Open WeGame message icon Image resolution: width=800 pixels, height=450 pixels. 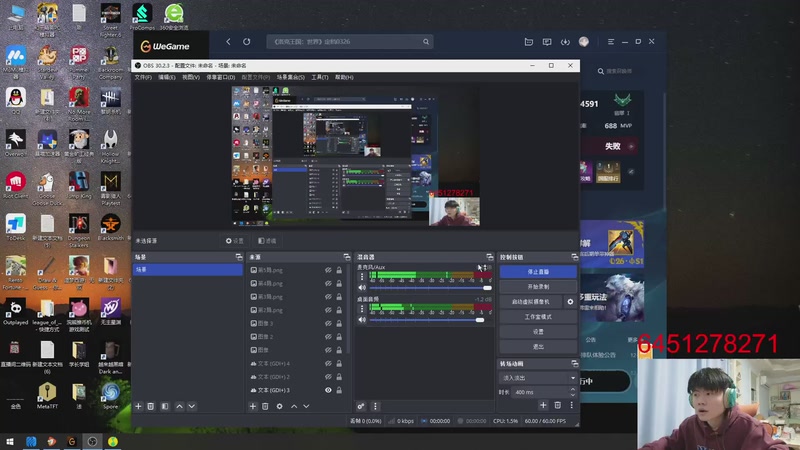(x=547, y=42)
